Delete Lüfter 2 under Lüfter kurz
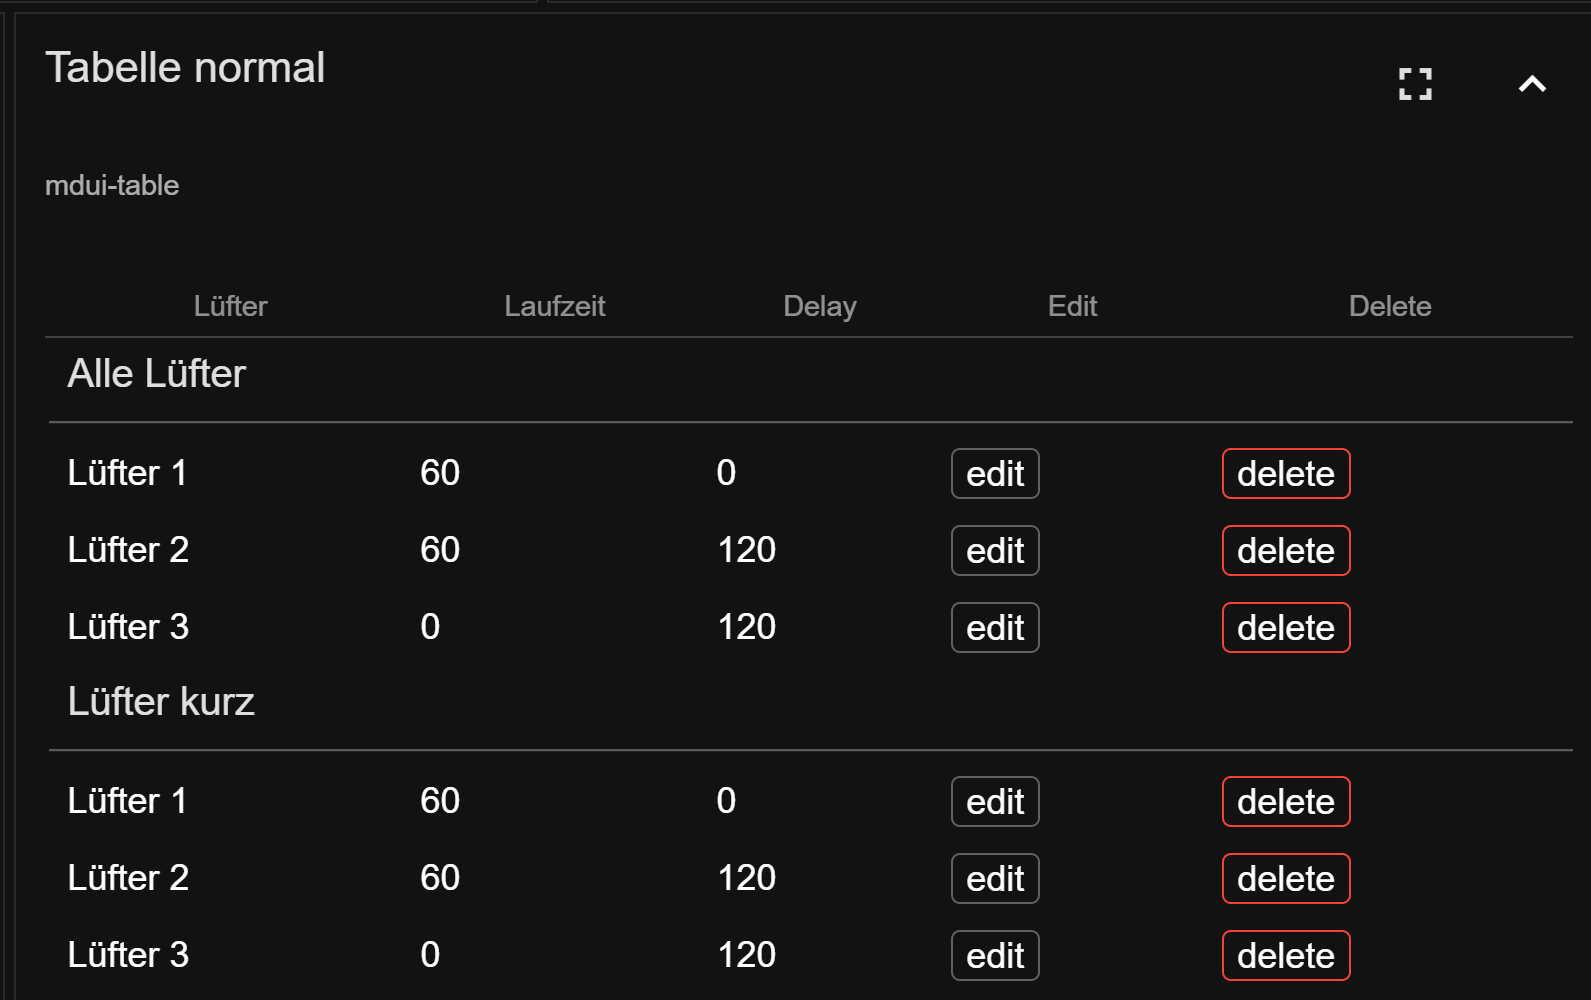Screen dimensions: 1591x1000 point(1286,879)
